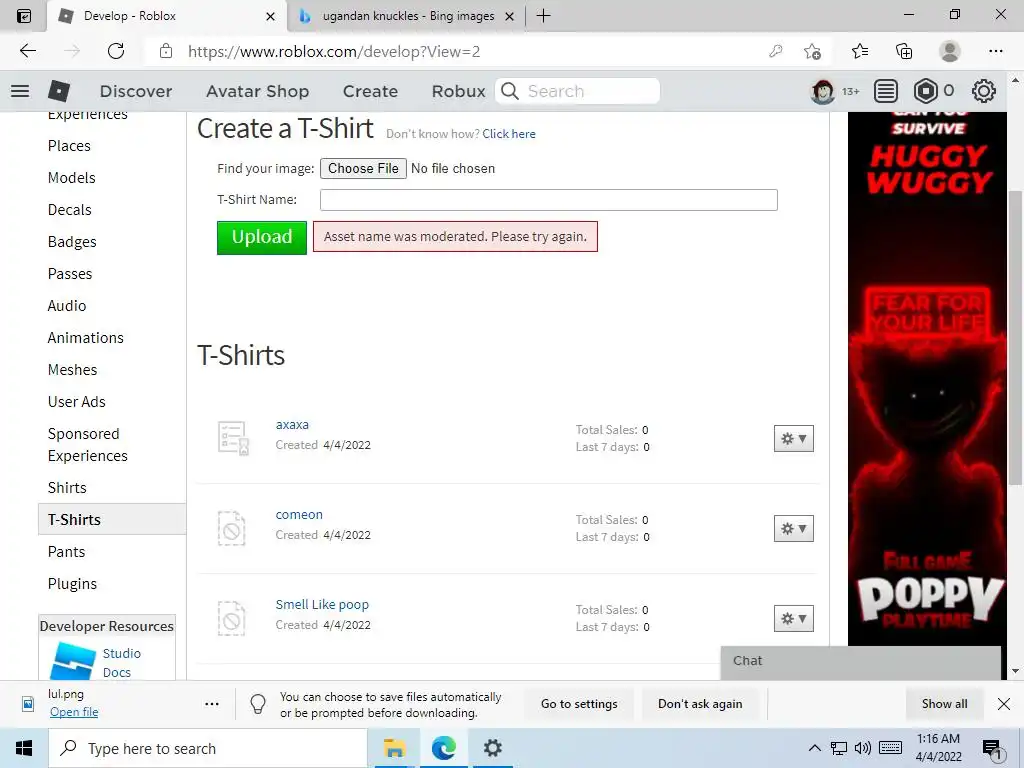Reload the page with refresh icon
The image size is (1024, 768).
pos(116,51)
